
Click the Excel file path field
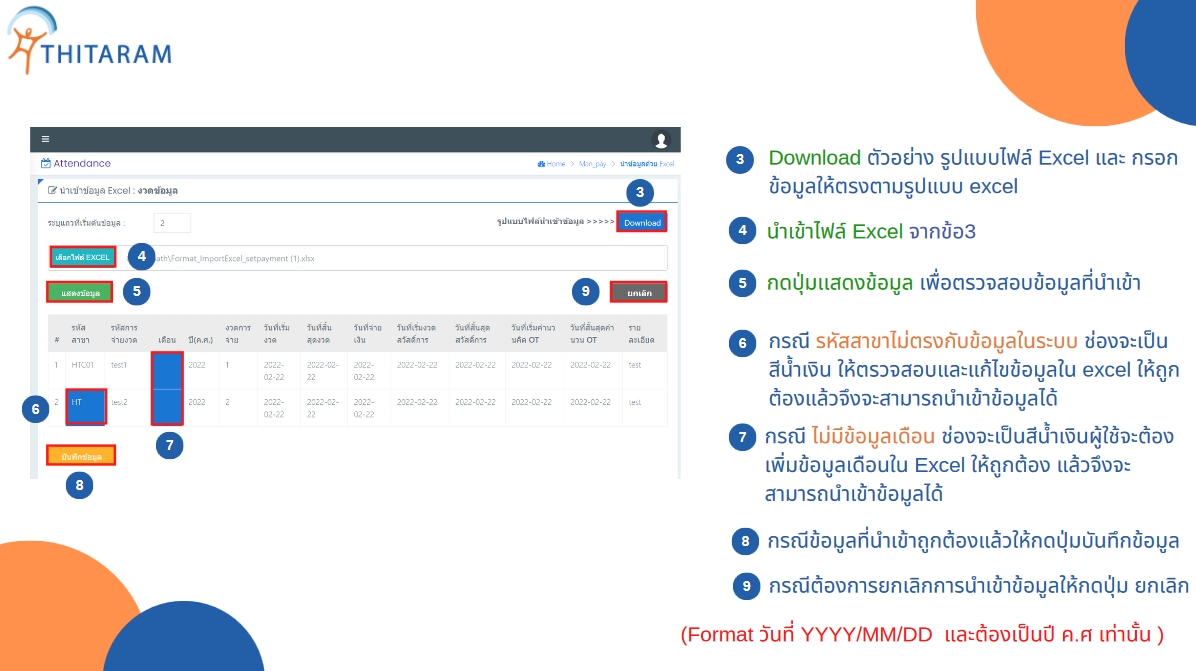coord(392,258)
